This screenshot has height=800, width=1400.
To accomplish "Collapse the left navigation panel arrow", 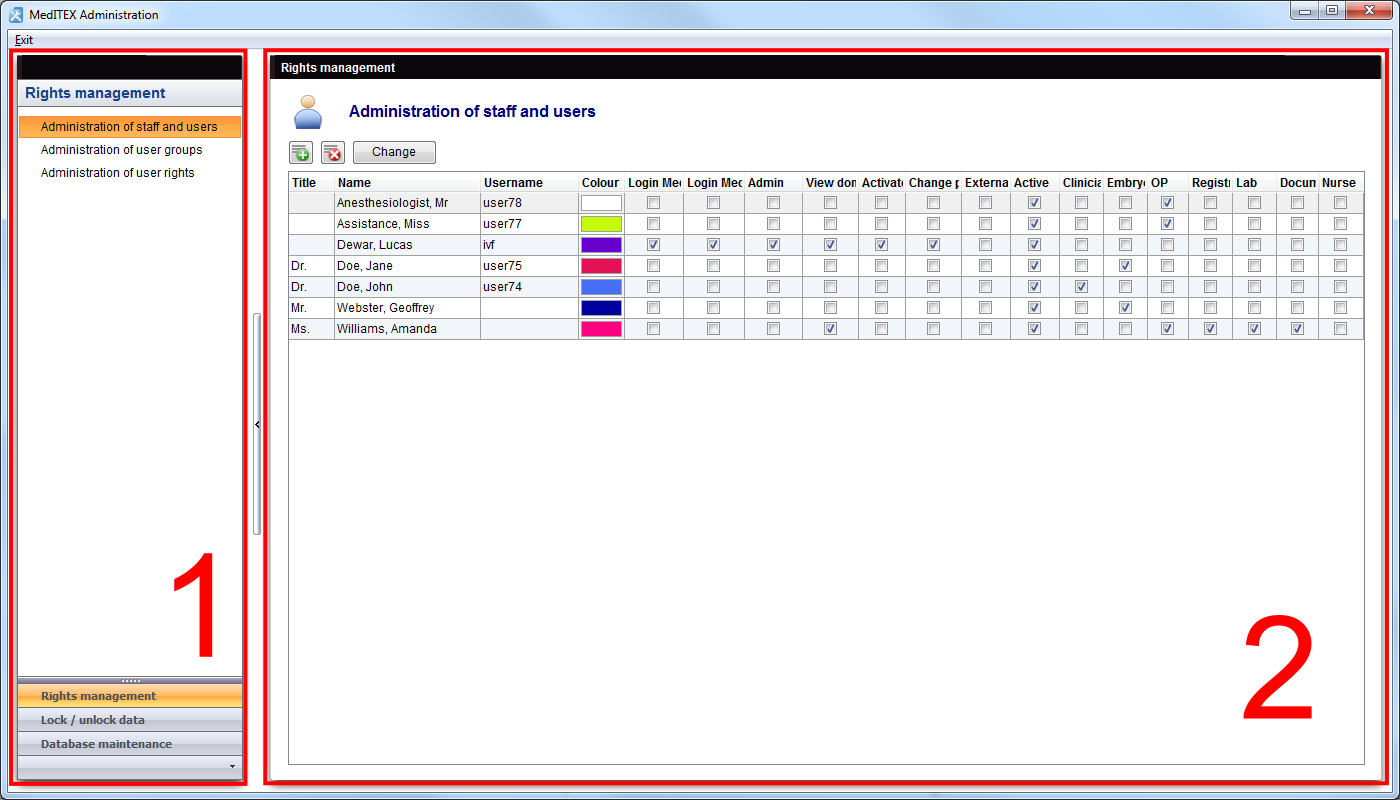I will point(257,425).
